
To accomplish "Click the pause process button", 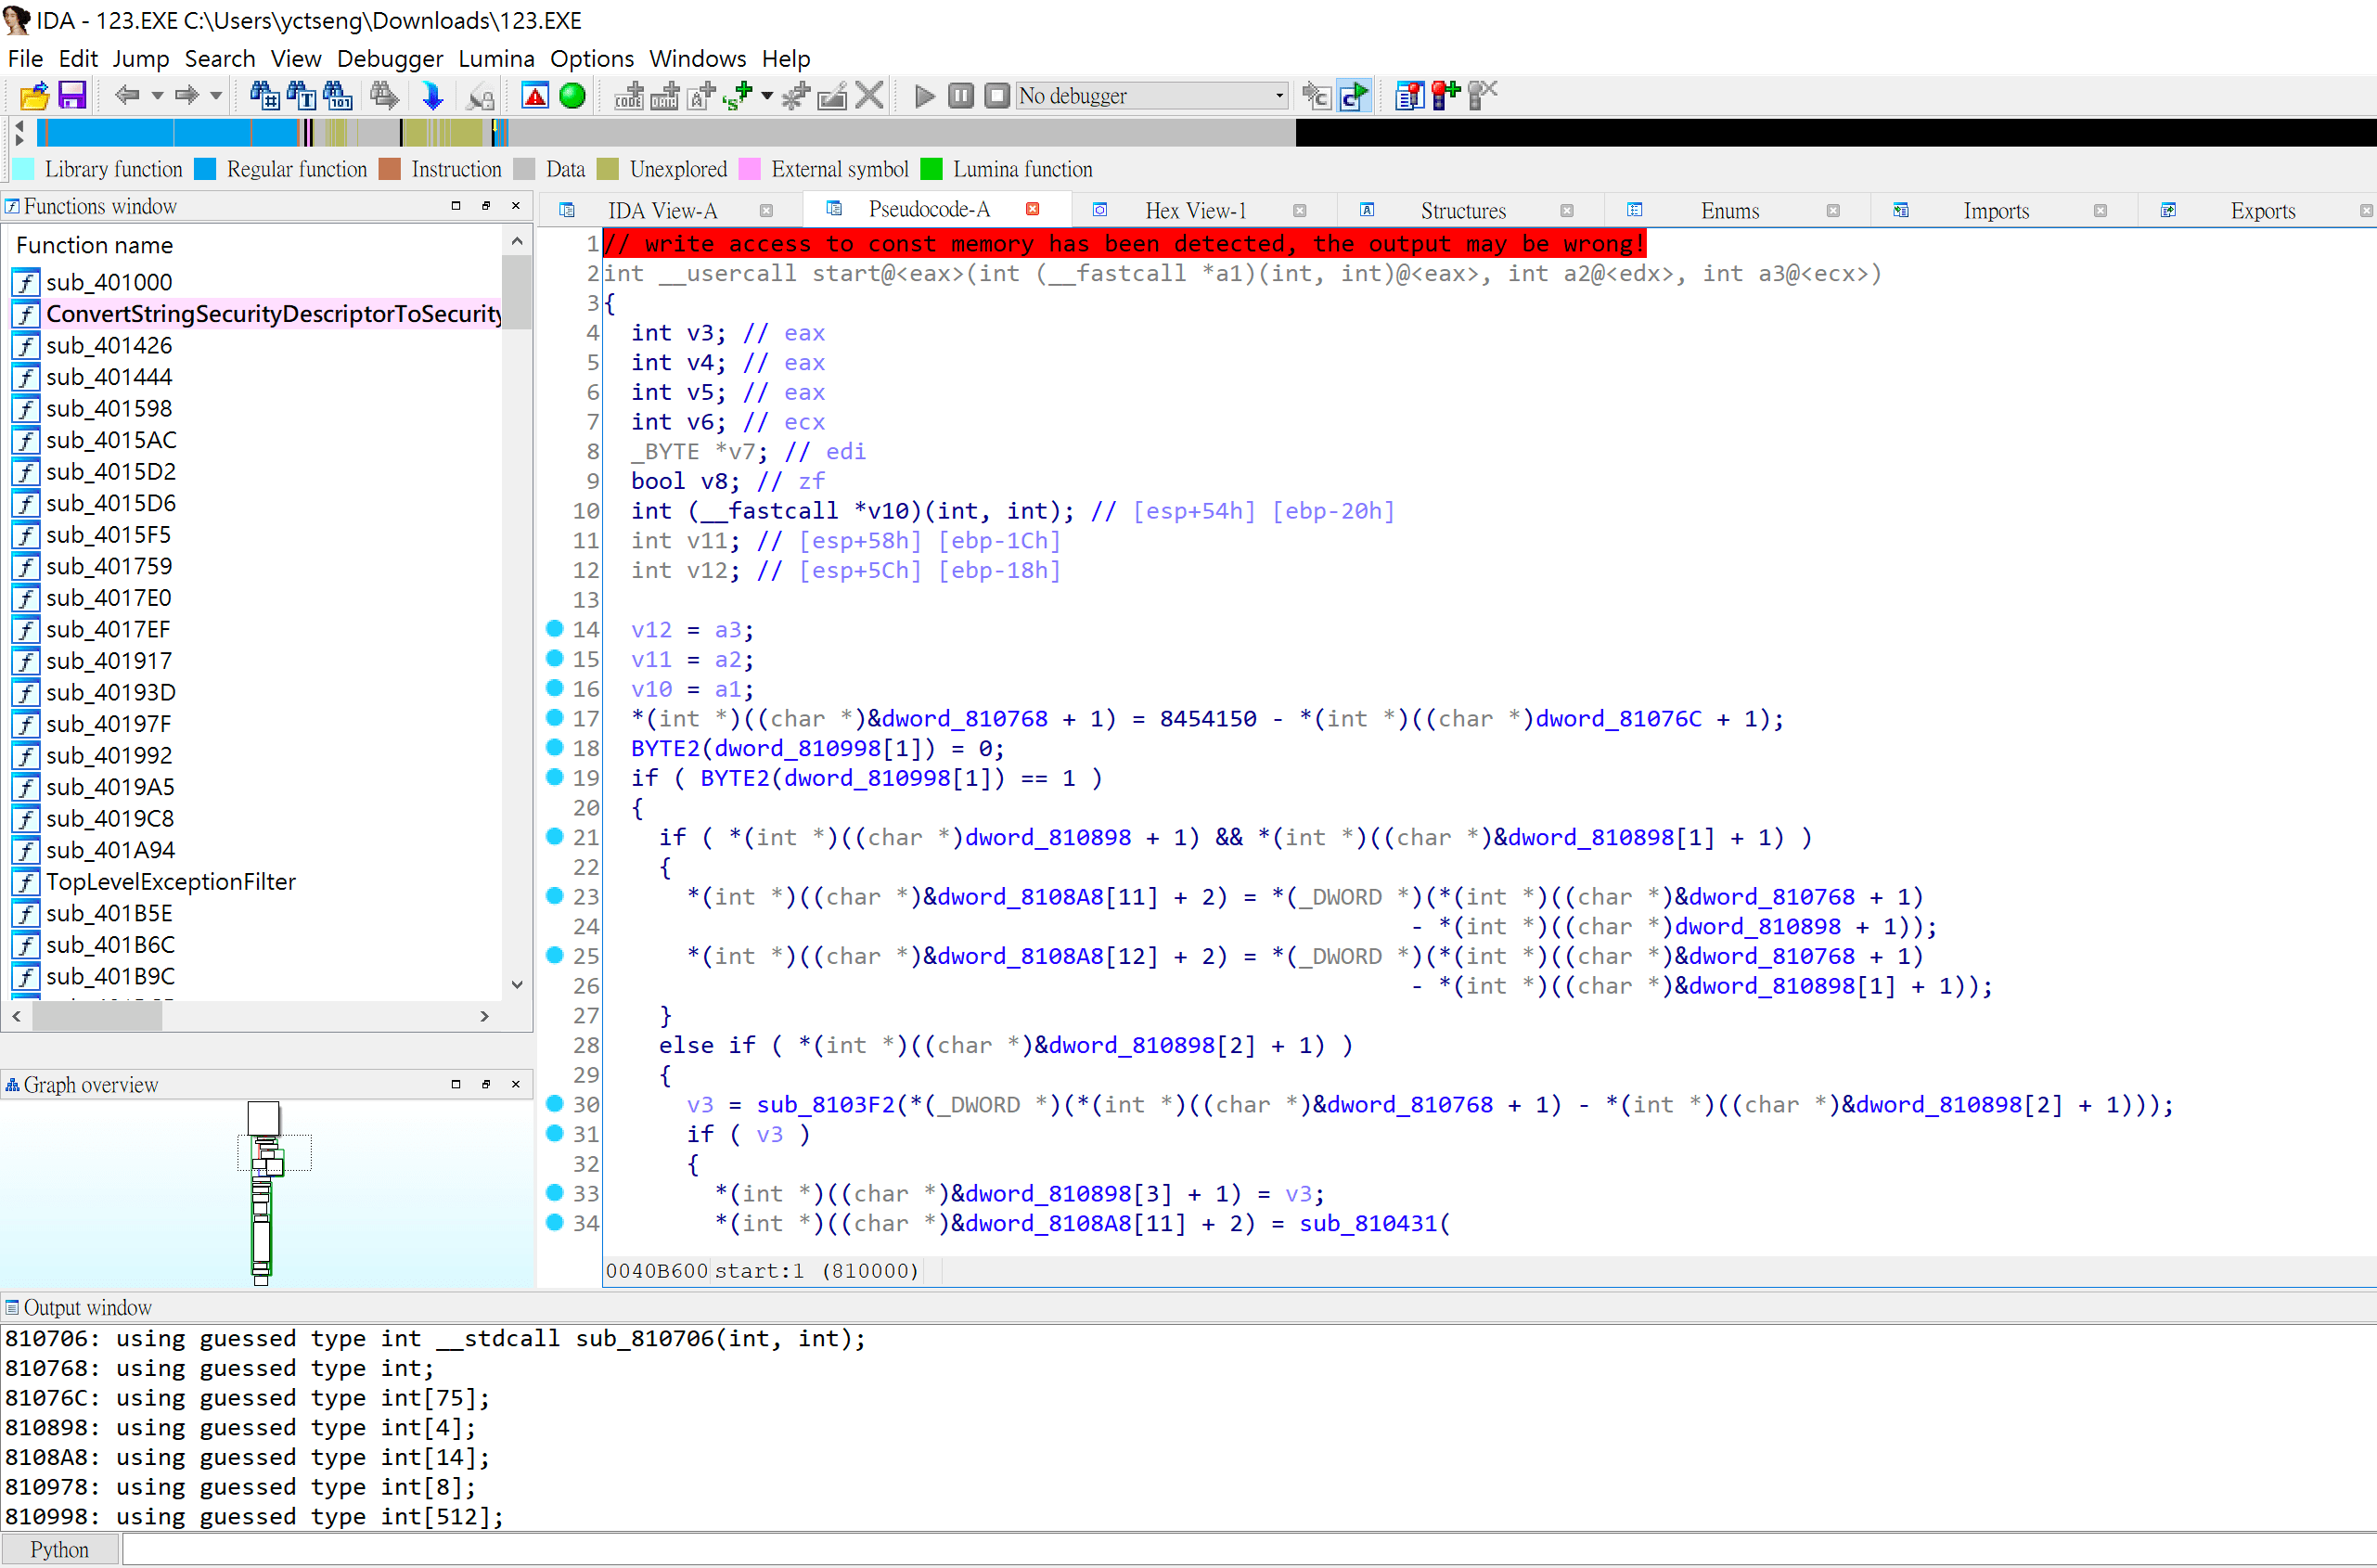I will tap(960, 96).
